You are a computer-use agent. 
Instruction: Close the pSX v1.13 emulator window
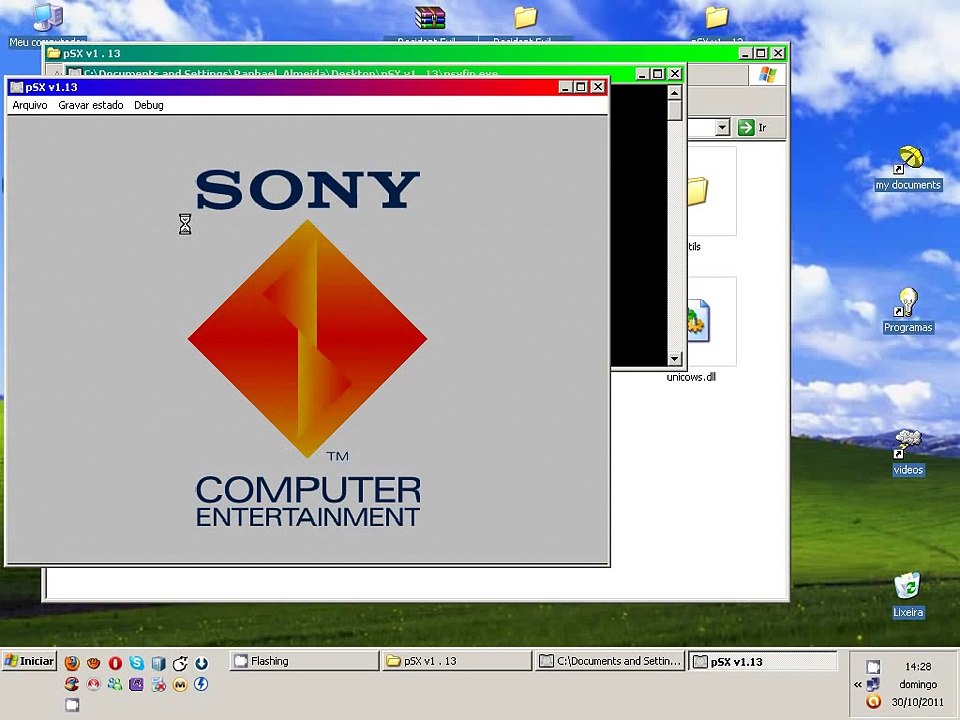point(598,87)
